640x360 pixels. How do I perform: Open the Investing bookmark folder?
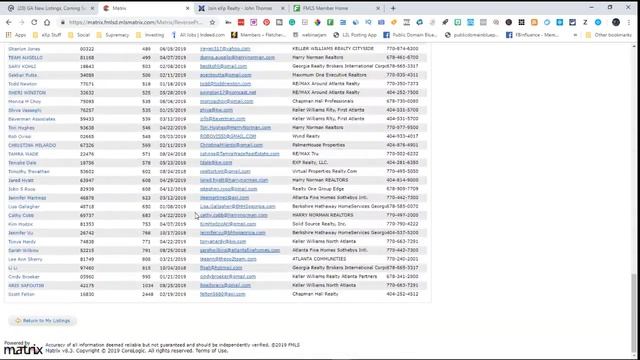point(150,35)
